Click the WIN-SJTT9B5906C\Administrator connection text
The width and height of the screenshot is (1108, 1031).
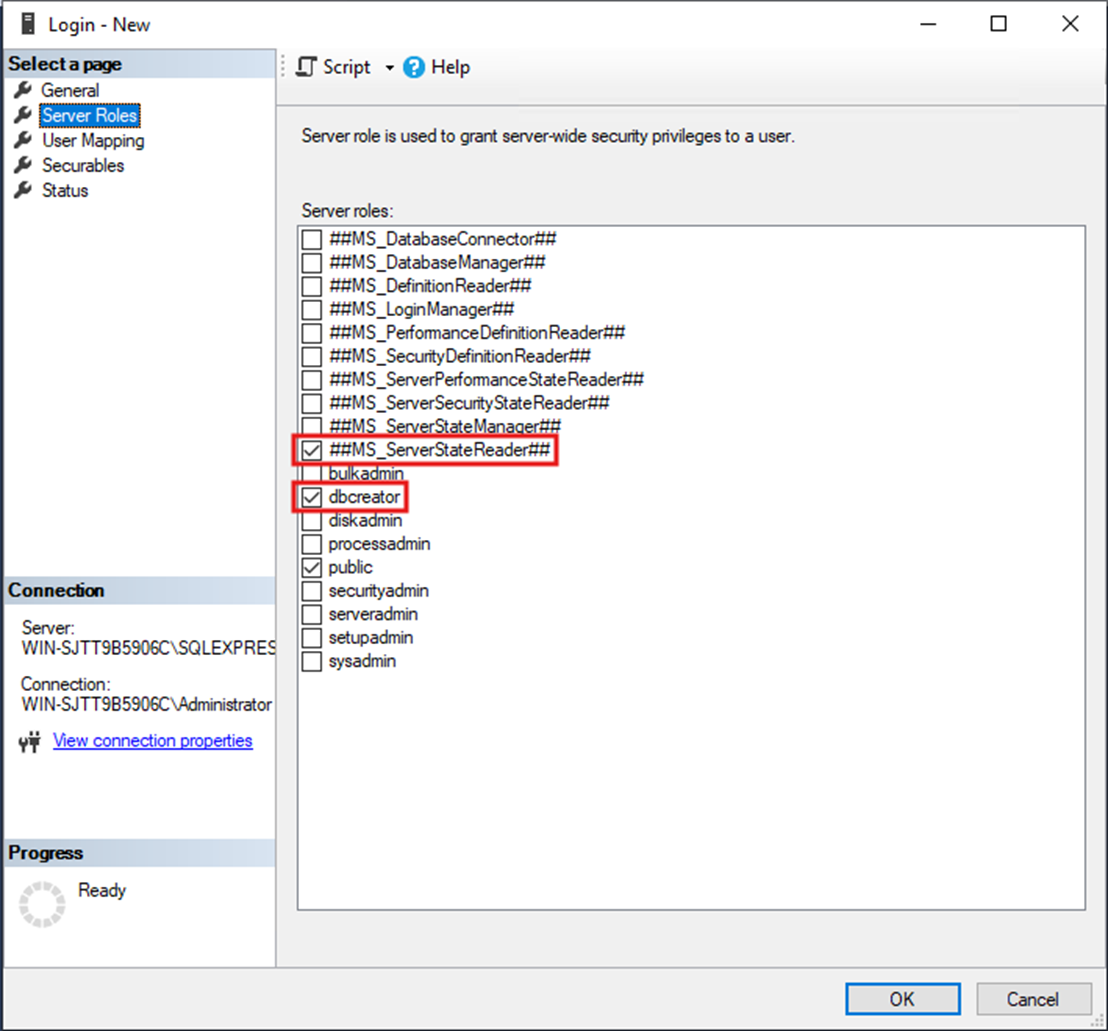pyautogui.click(x=146, y=705)
